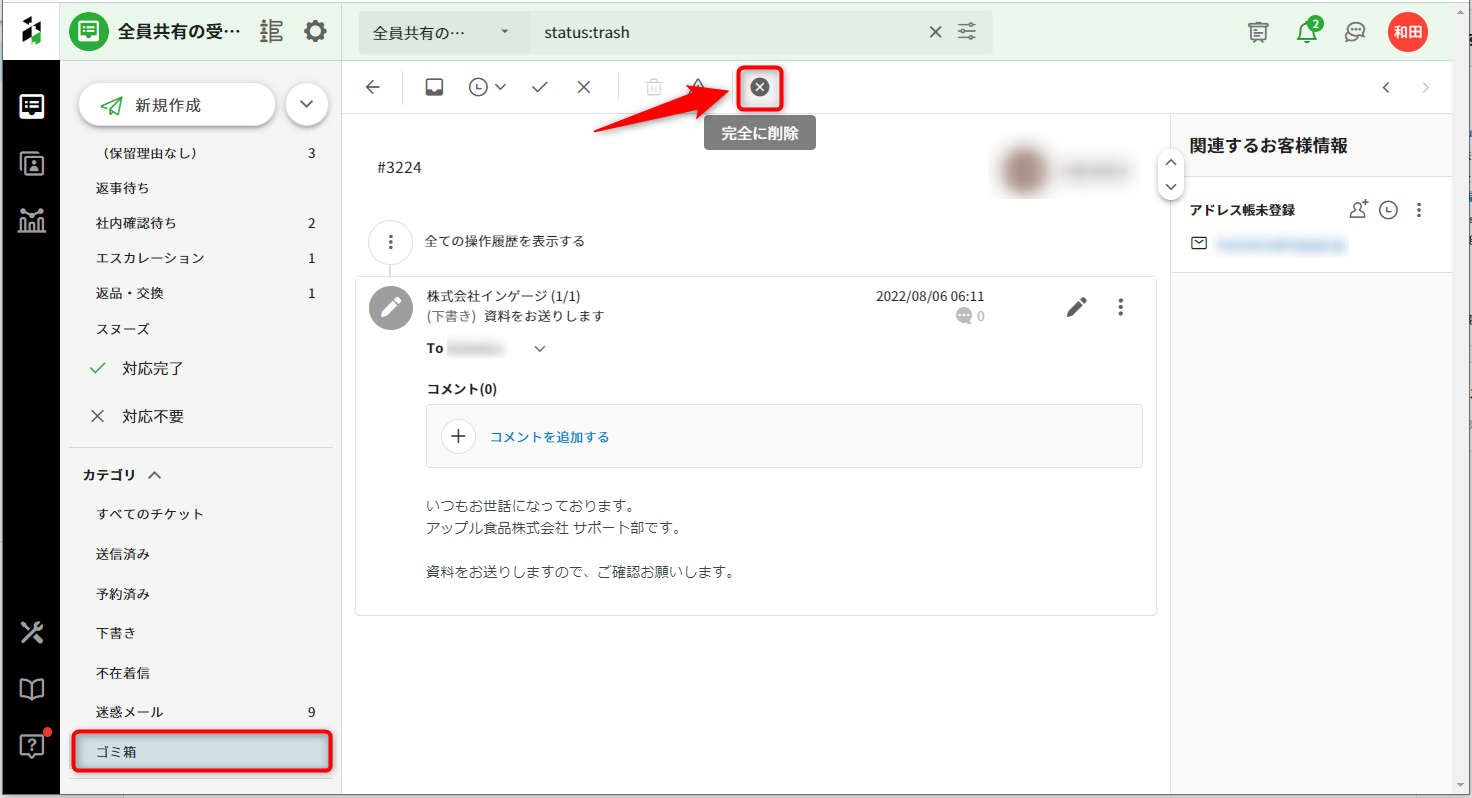Image resolution: width=1472 pixels, height=798 pixels.
Task: Collapse the カテゴリ section
Action: click(155, 476)
